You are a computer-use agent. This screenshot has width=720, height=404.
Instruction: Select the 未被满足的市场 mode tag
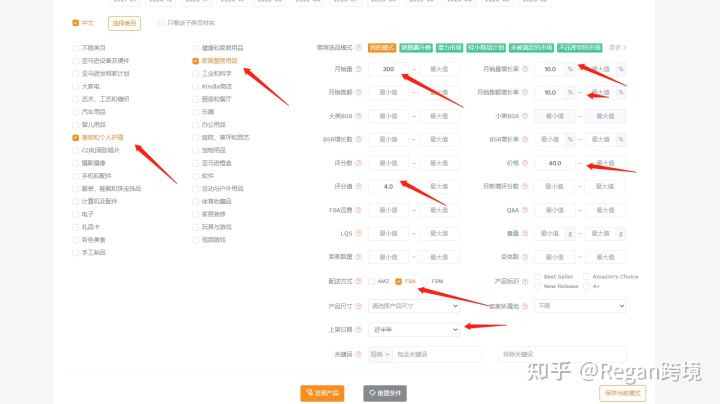tap(531, 47)
